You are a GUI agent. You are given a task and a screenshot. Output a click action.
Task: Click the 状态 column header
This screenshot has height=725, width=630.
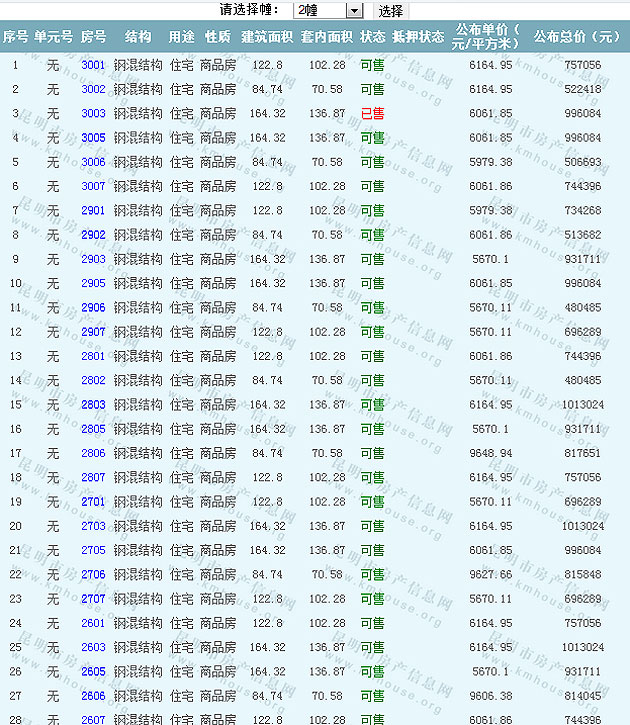372,37
